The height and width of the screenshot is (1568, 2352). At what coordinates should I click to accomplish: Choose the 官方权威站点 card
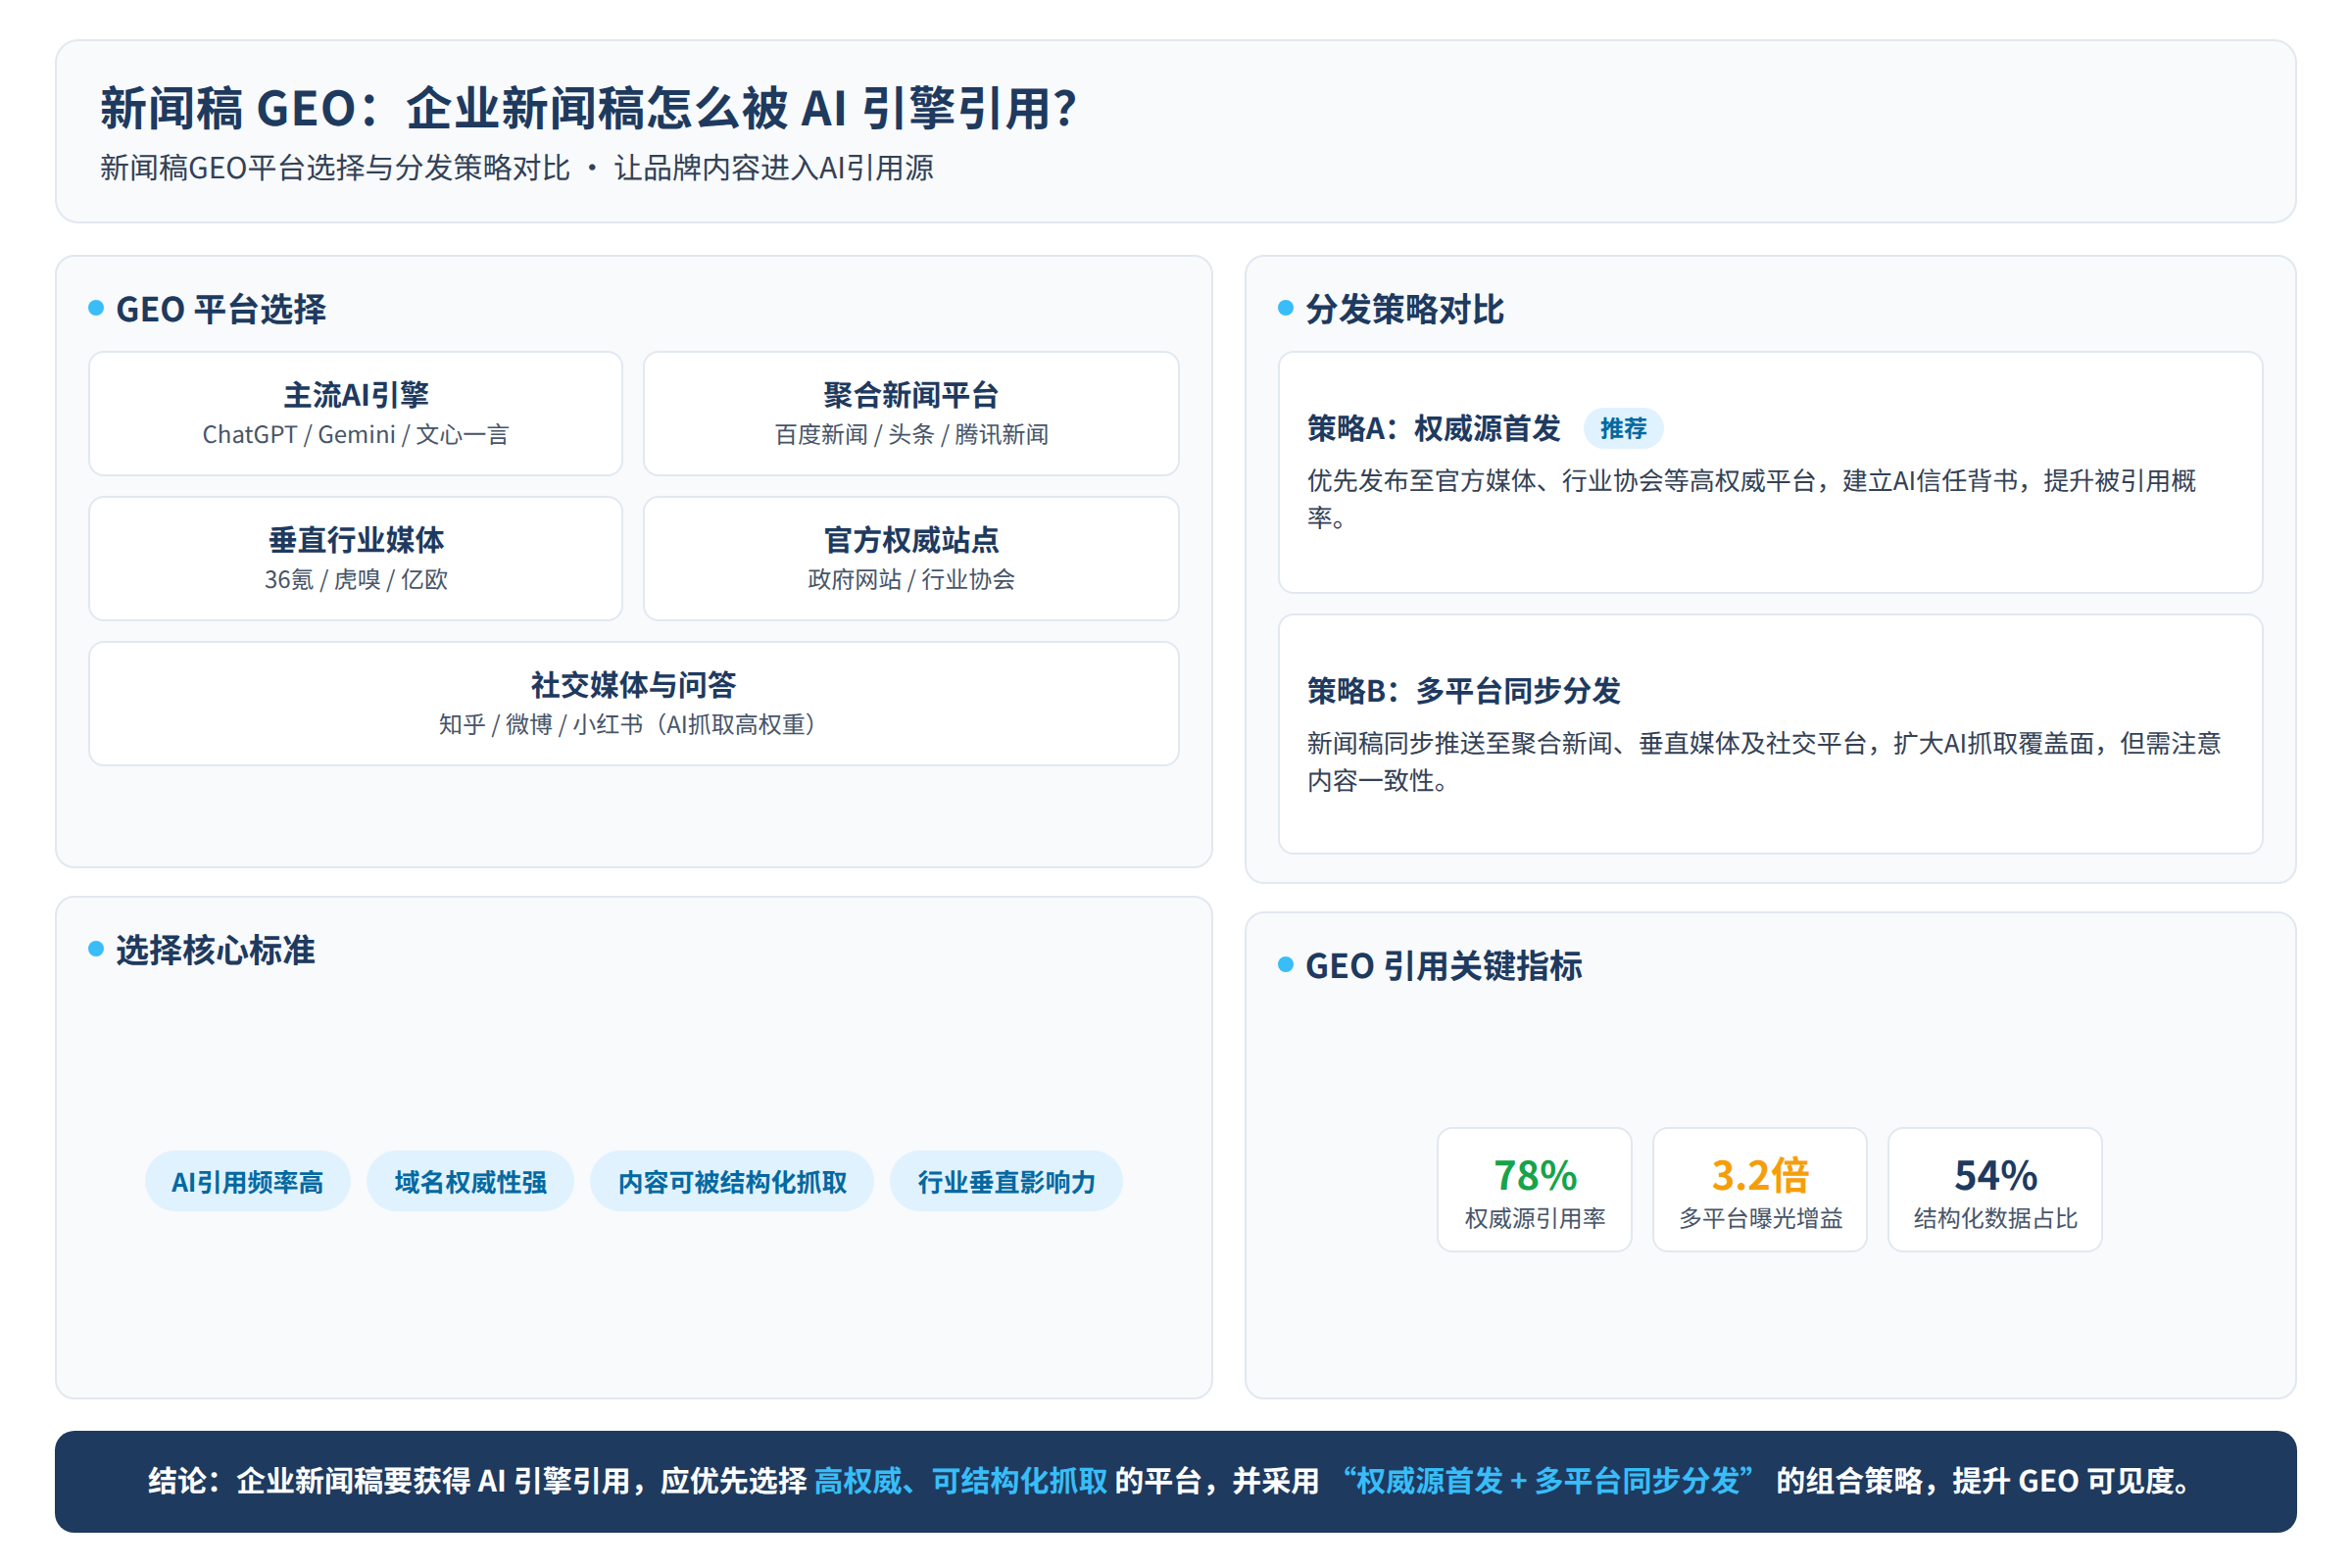[910, 558]
